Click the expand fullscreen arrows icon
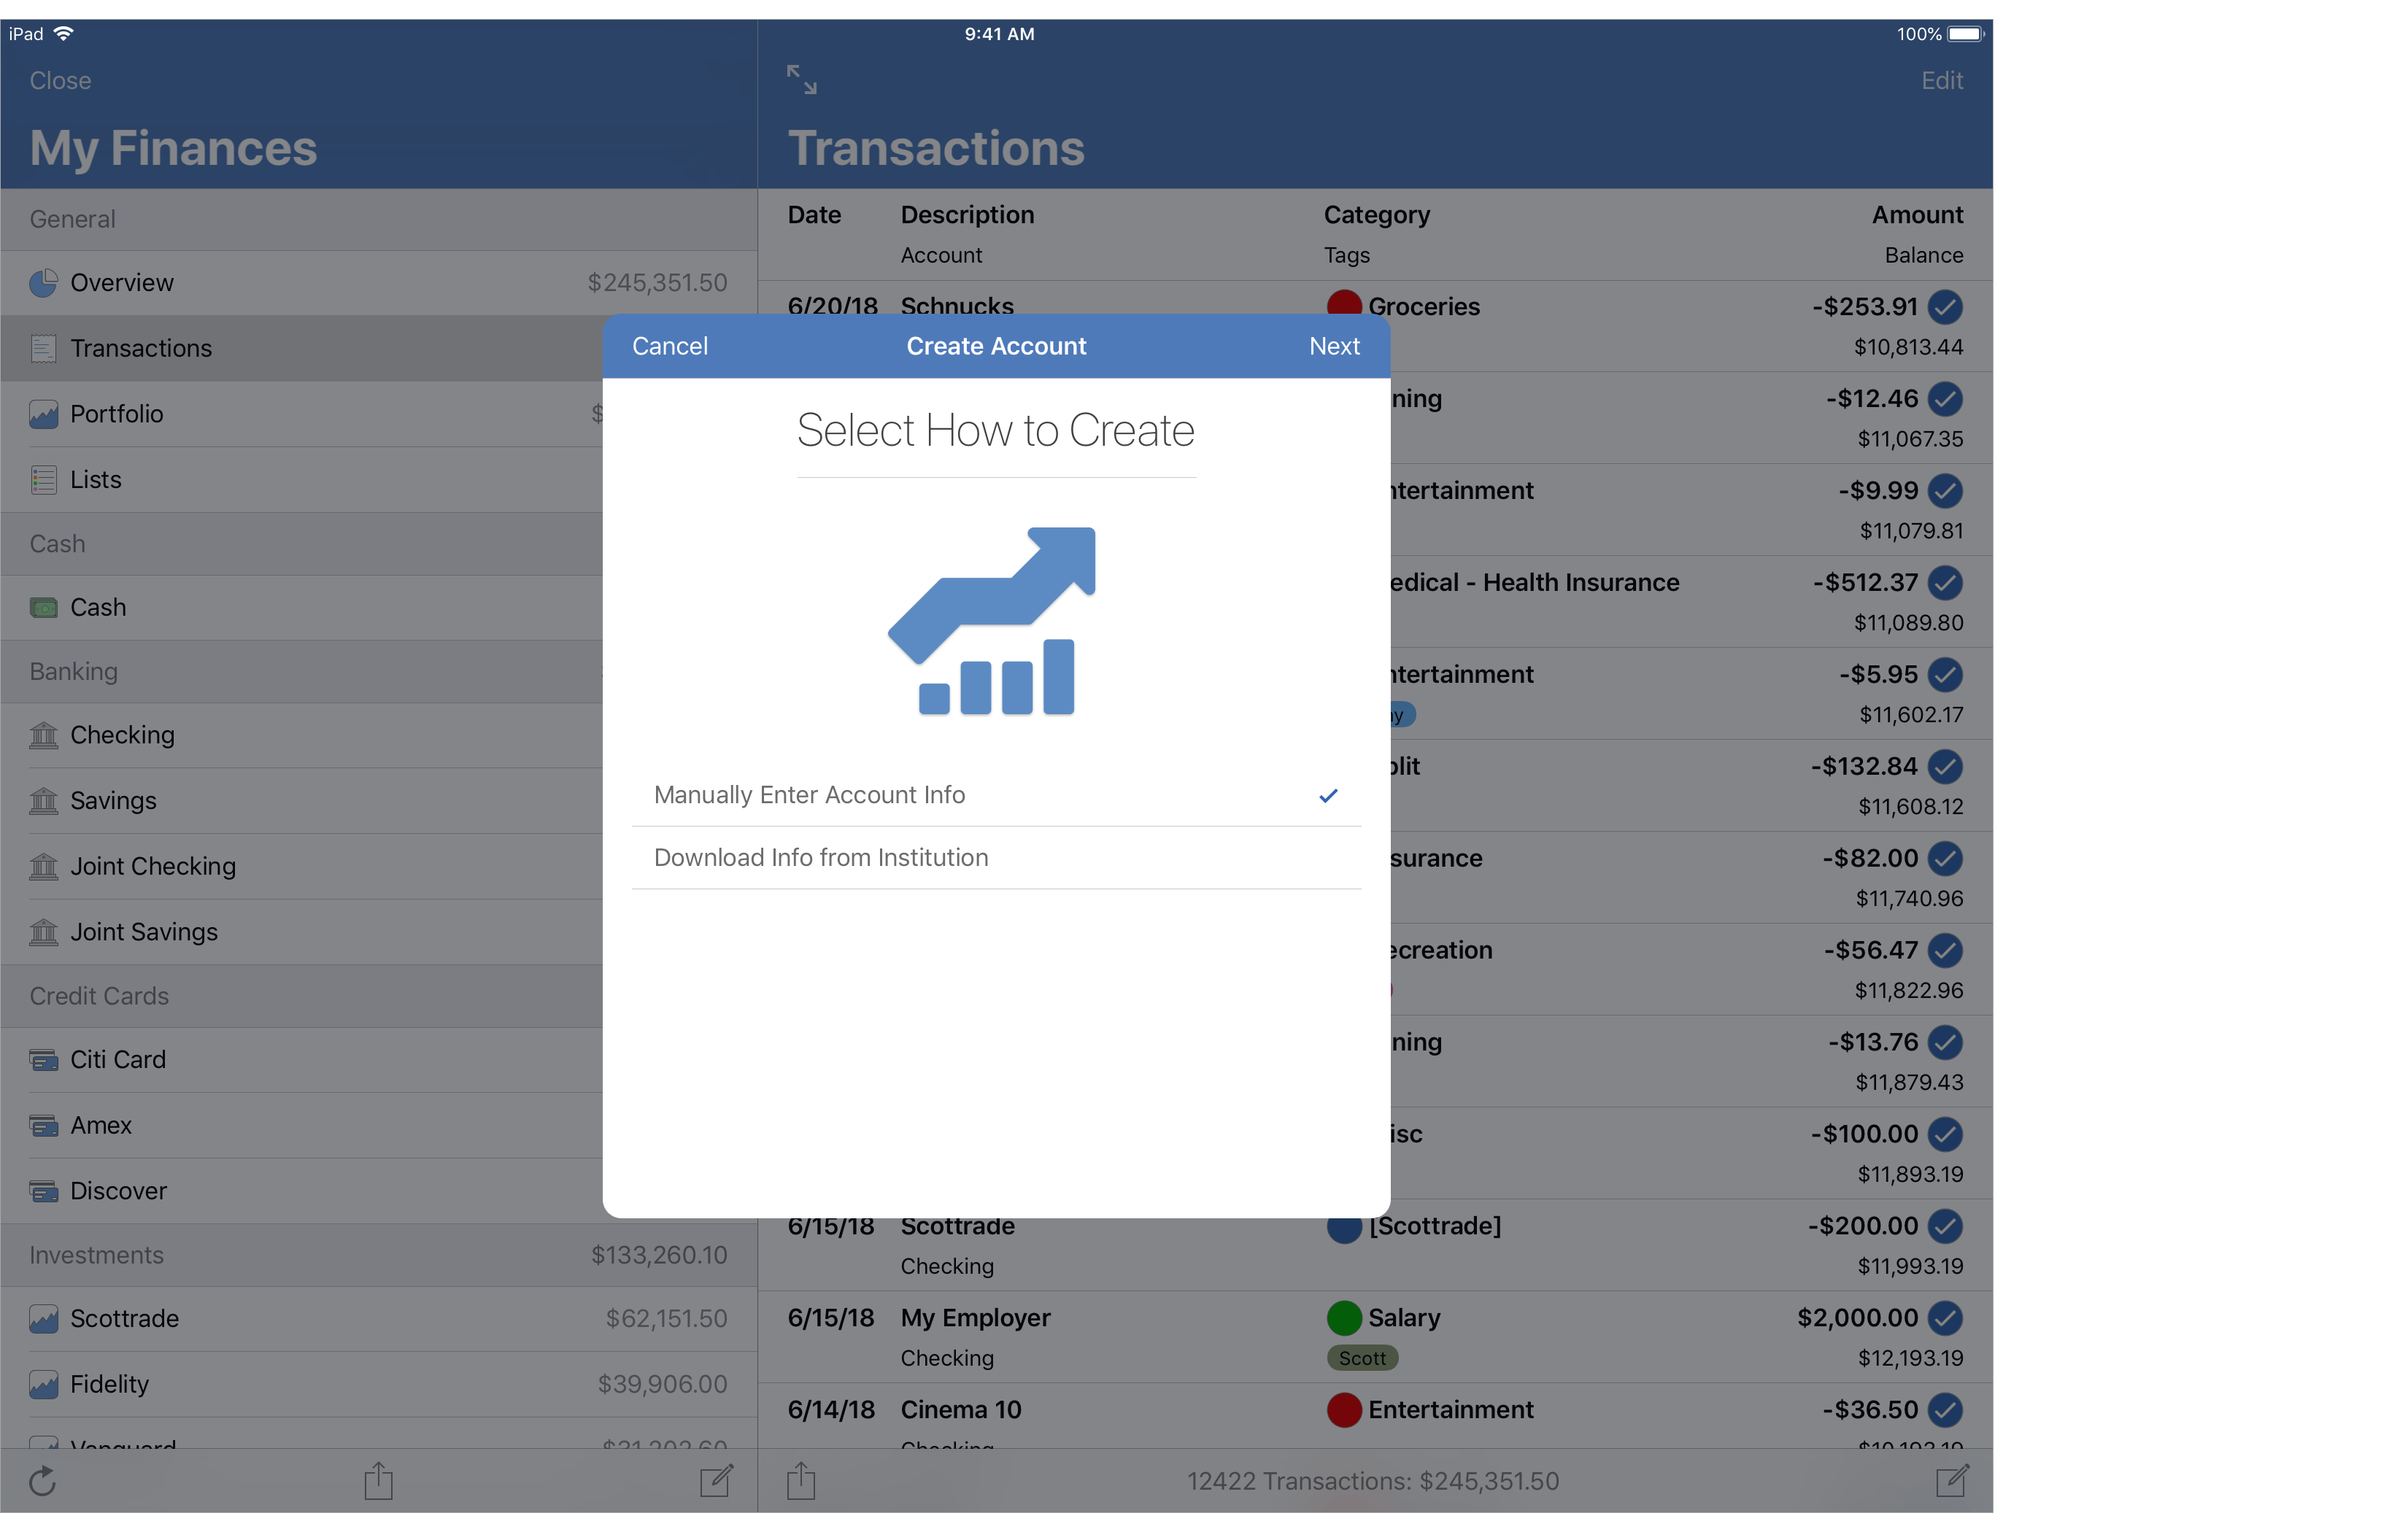This screenshot has width=2408, height=1532. [801, 79]
